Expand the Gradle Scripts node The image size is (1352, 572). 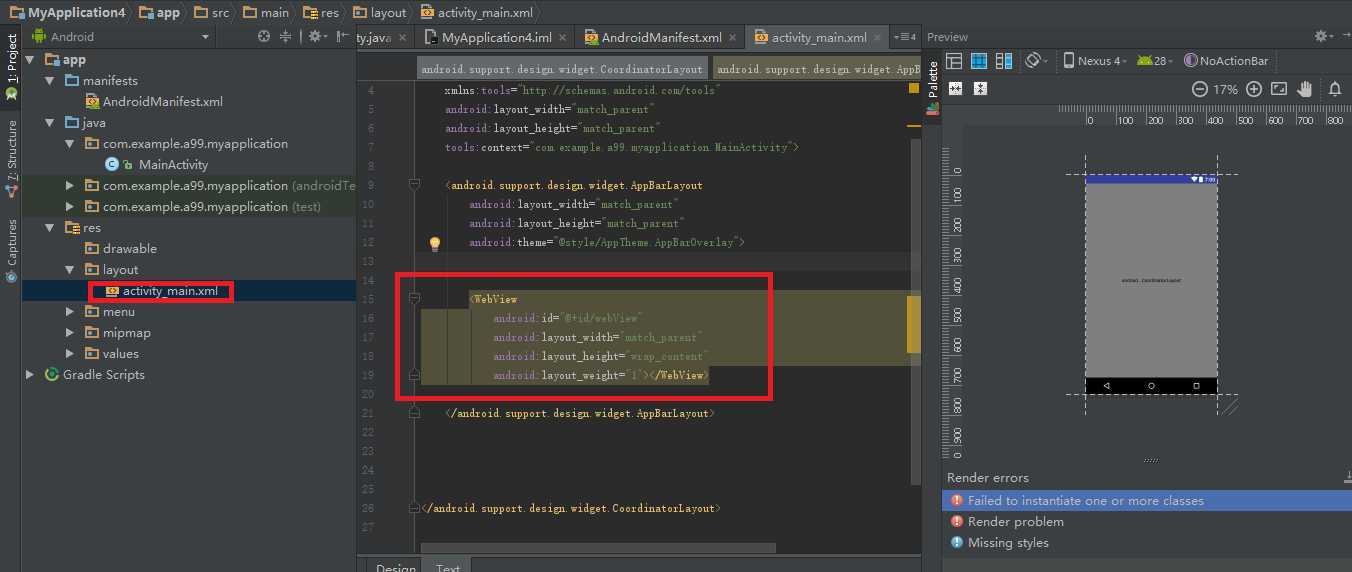[x=31, y=374]
